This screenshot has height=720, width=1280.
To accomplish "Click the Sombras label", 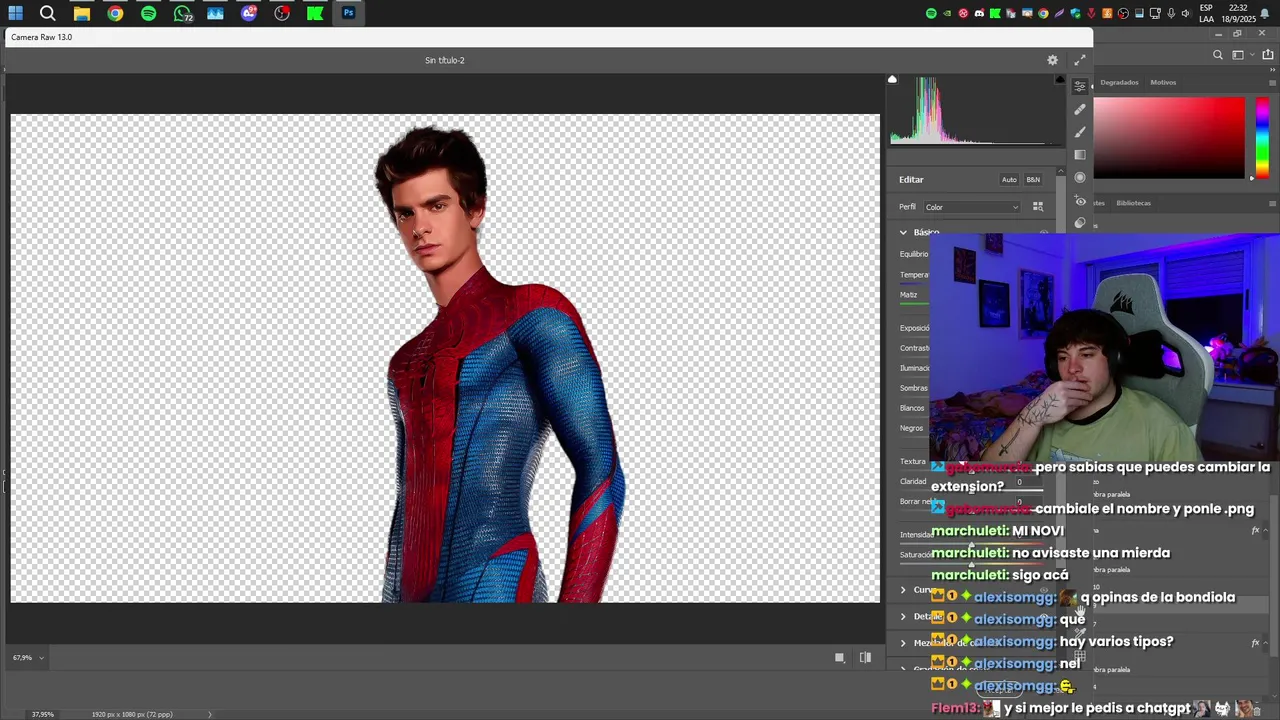I will 914,388.
